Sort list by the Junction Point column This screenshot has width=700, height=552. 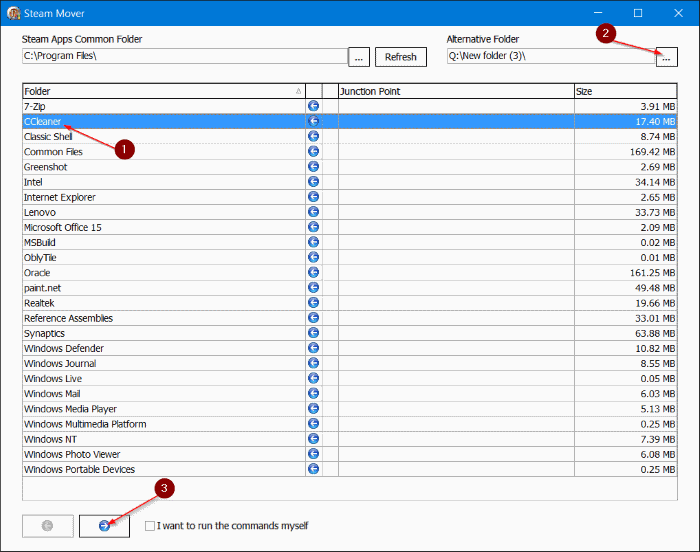456,91
